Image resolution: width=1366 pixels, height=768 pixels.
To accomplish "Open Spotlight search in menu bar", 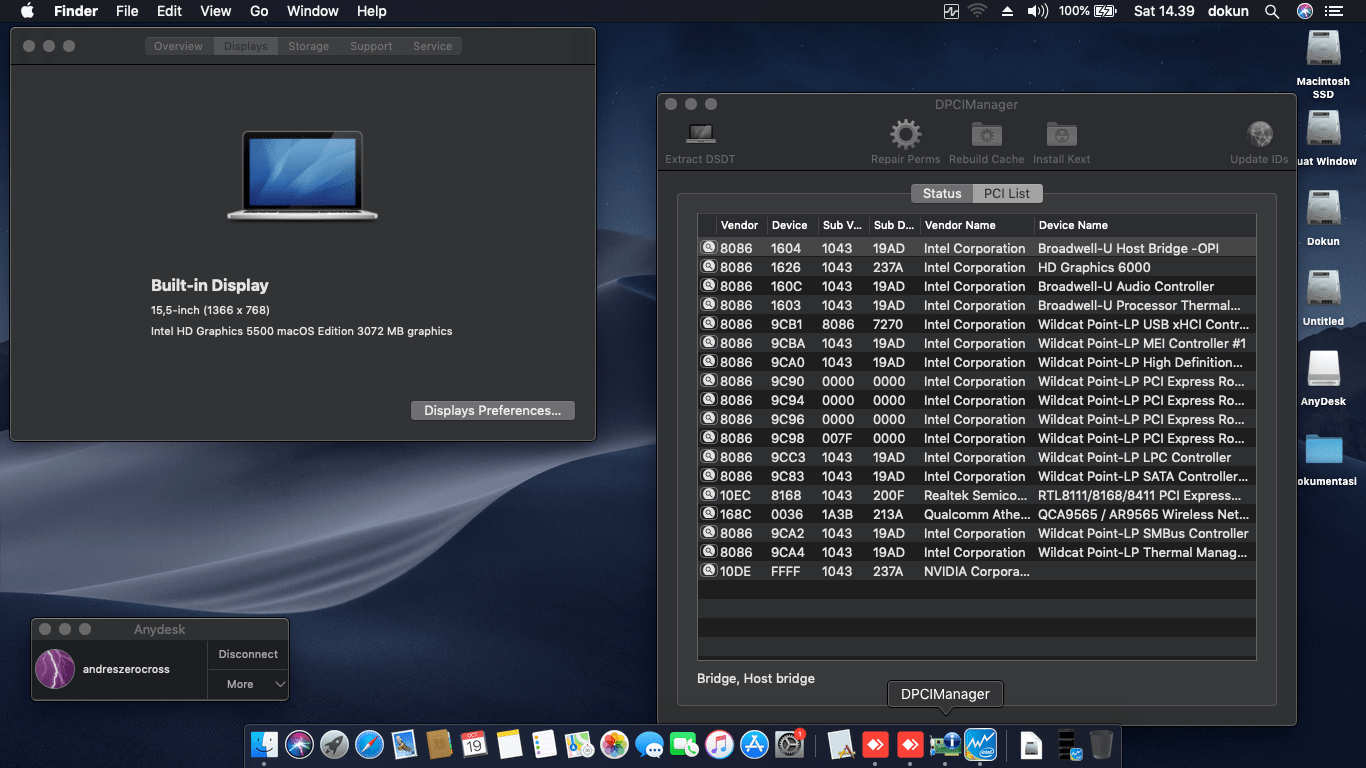I will pyautogui.click(x=1272, y=11).
